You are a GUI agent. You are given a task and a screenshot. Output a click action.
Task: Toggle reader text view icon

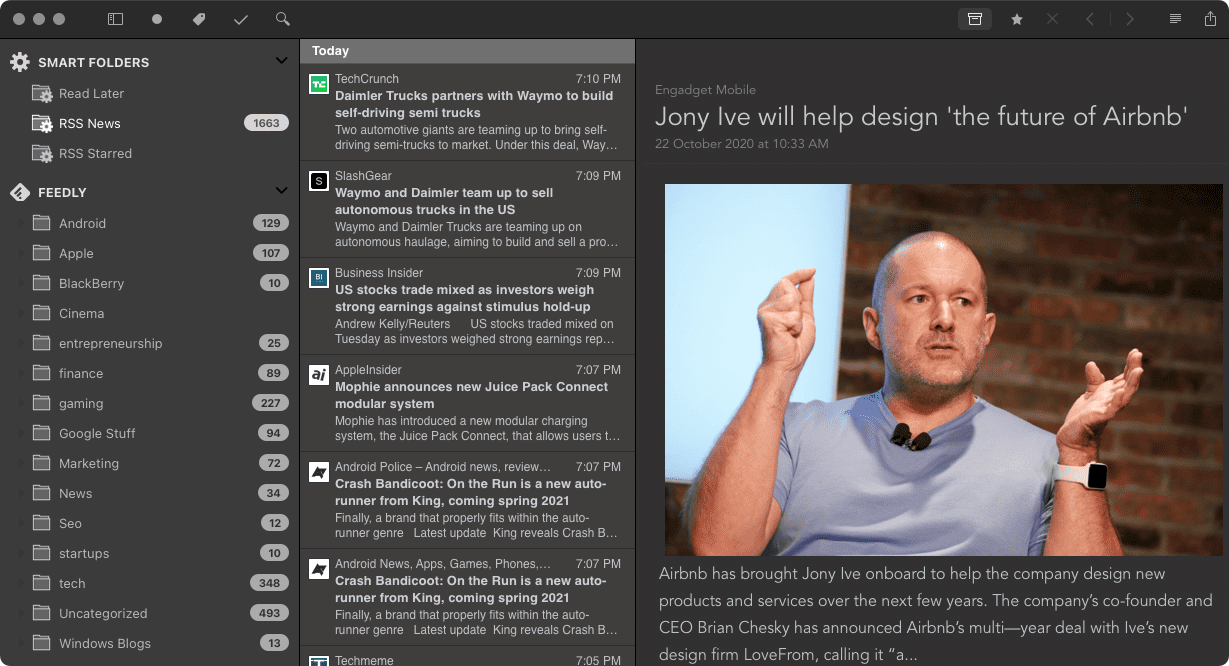(x=1176, y=19)
